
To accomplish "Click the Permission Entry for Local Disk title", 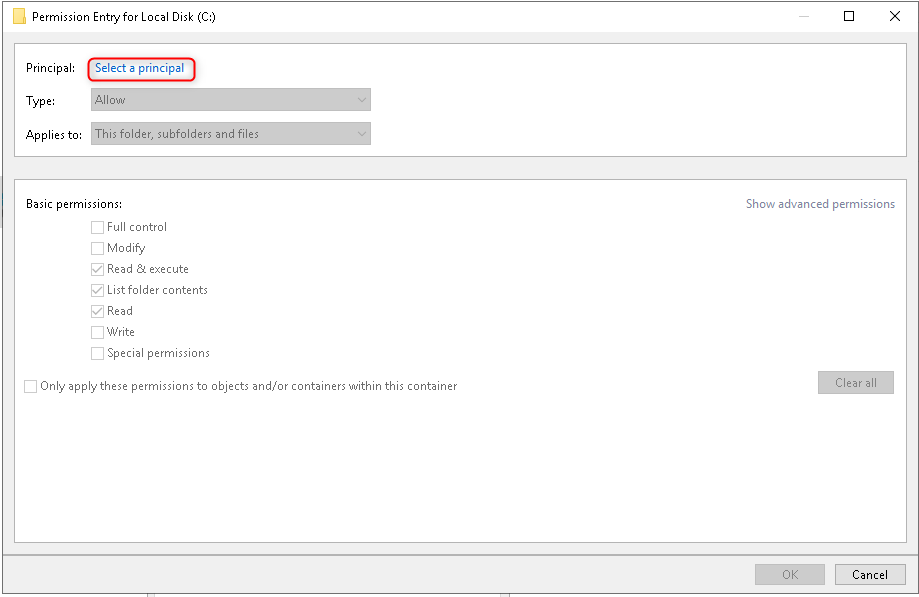I will [124, 16].
